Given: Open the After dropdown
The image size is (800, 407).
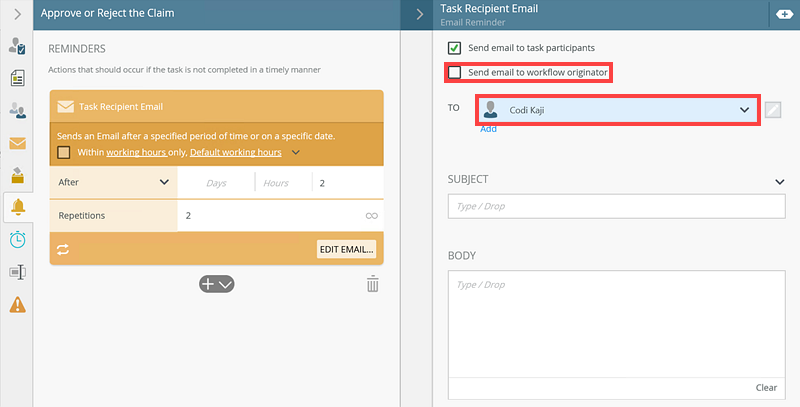Looking at the screenshot, I should [113, 182].
